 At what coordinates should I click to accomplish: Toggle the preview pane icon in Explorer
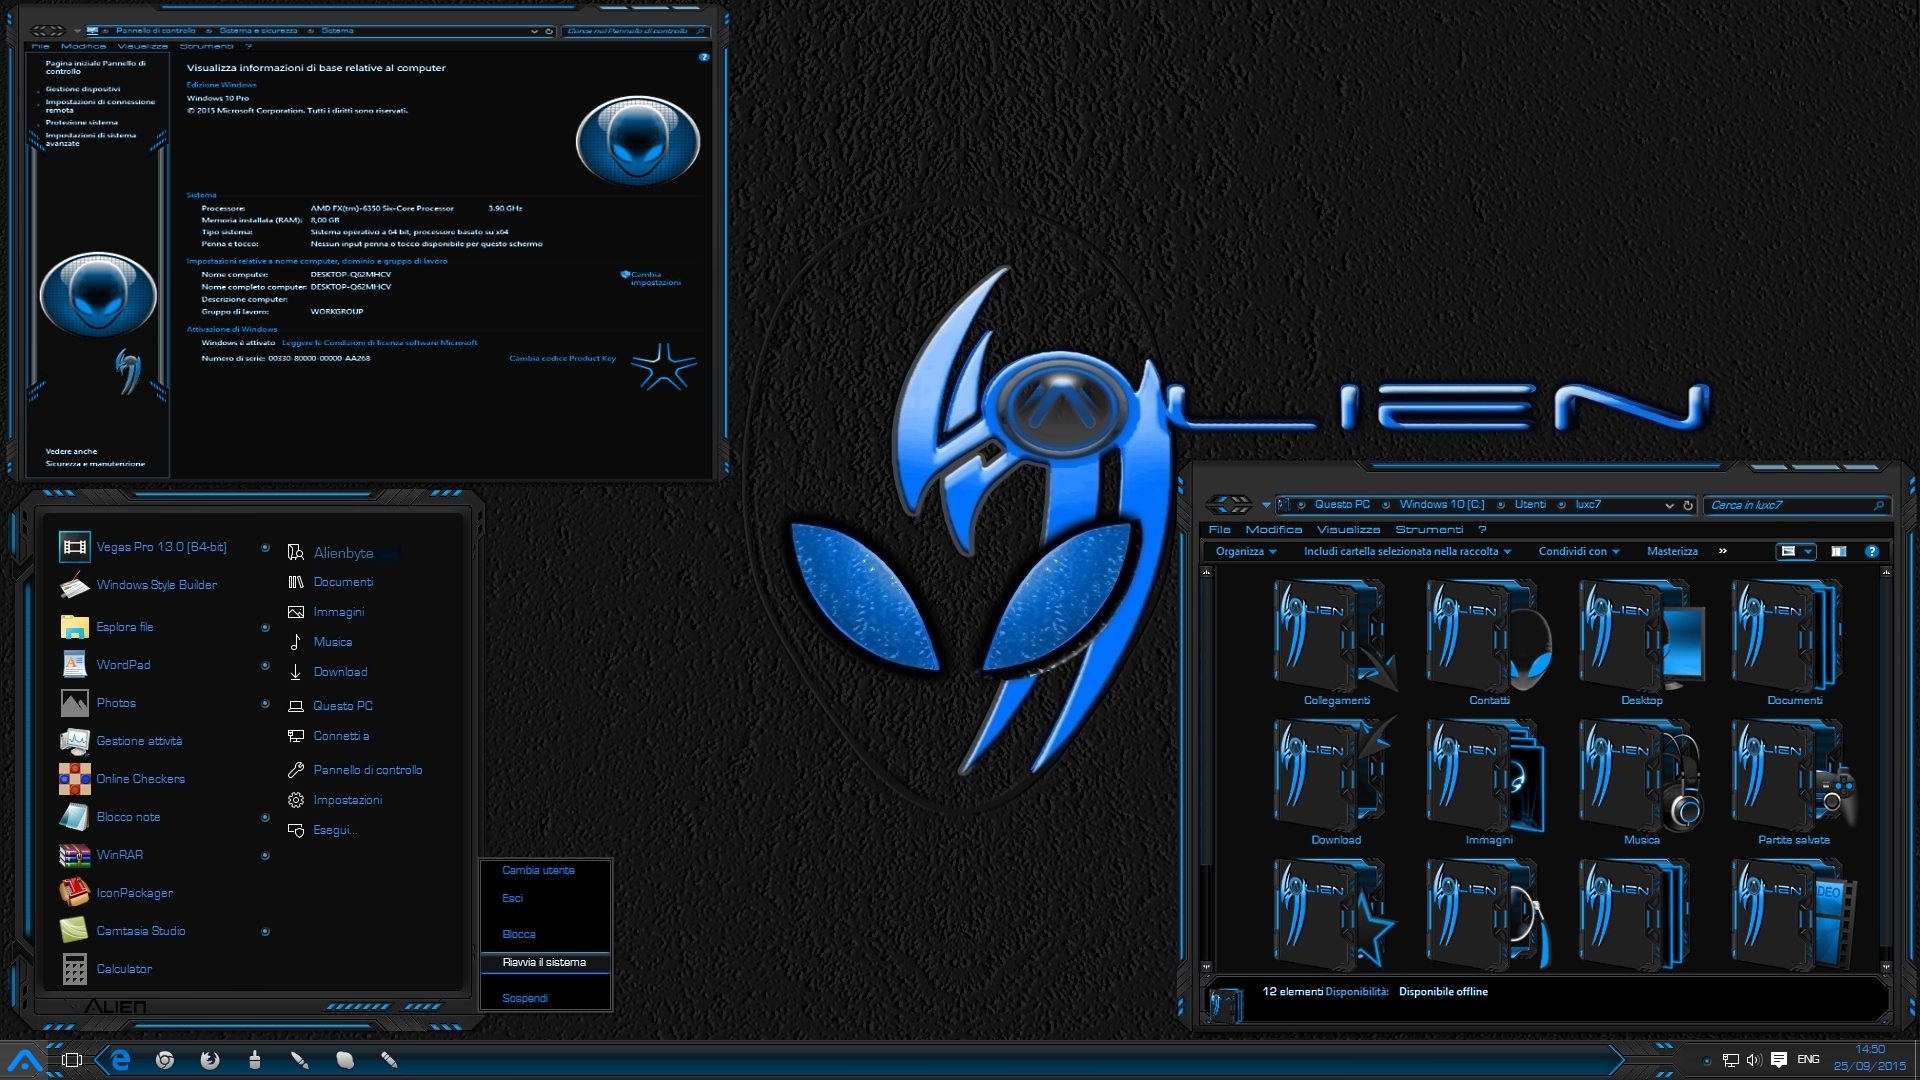1838,551
